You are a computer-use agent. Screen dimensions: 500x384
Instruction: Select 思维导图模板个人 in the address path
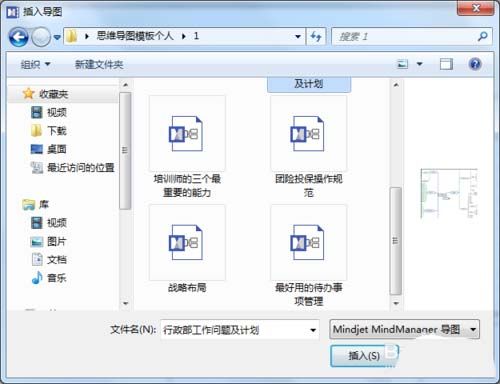tap(135, 36)
